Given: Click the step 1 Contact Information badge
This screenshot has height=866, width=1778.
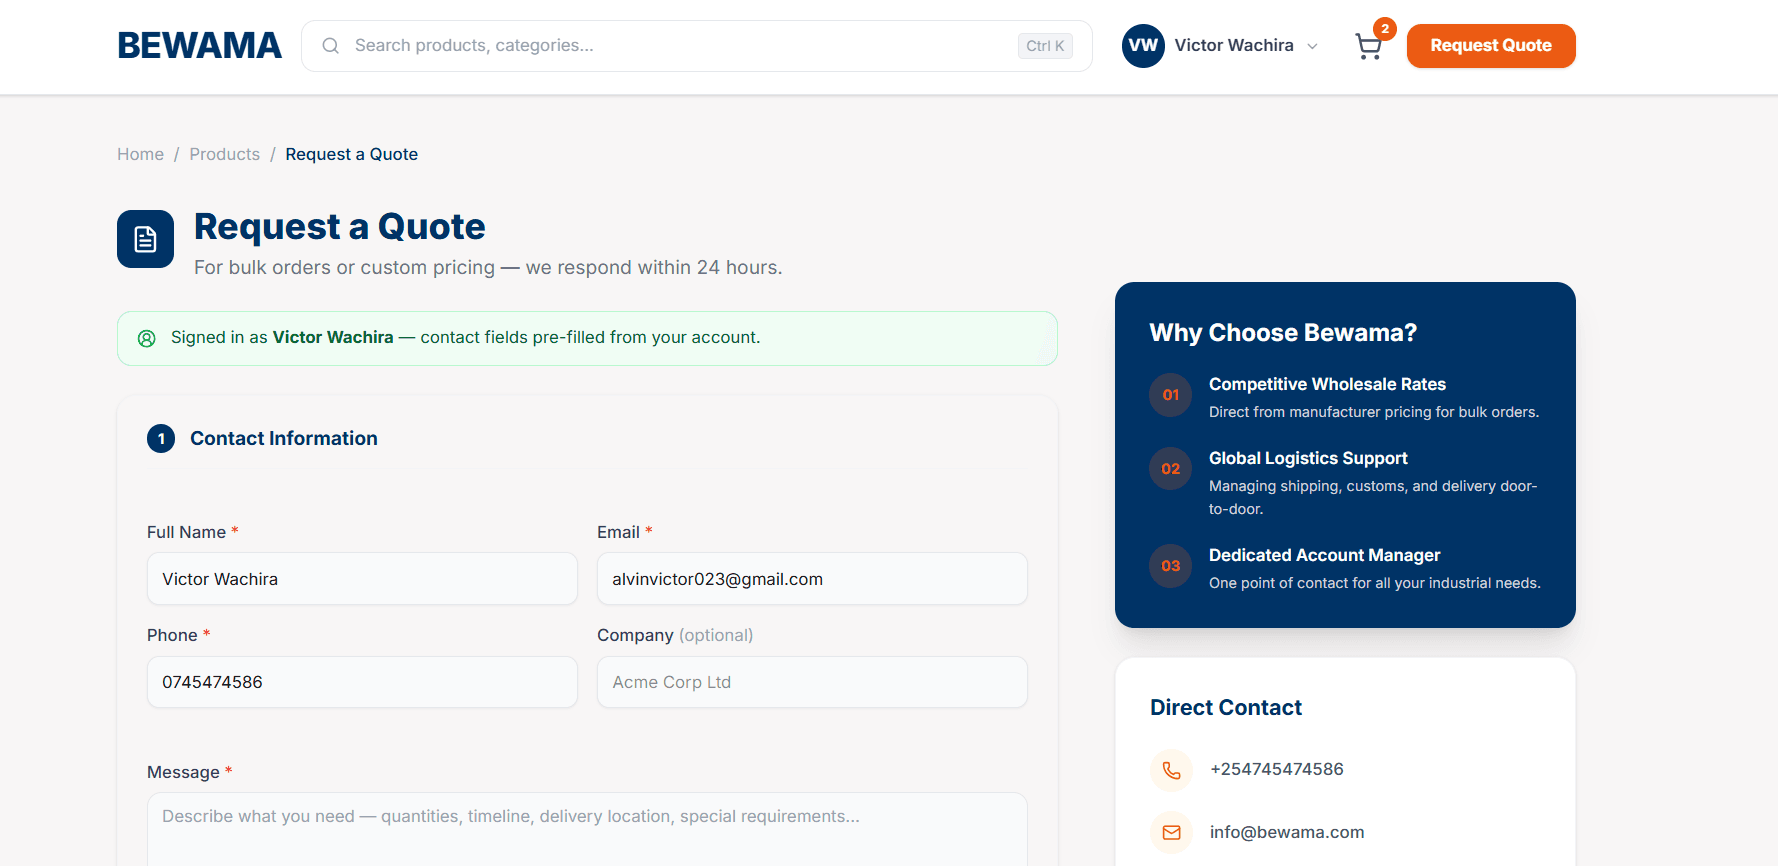Looking at the screenshot, I should 161,439.
